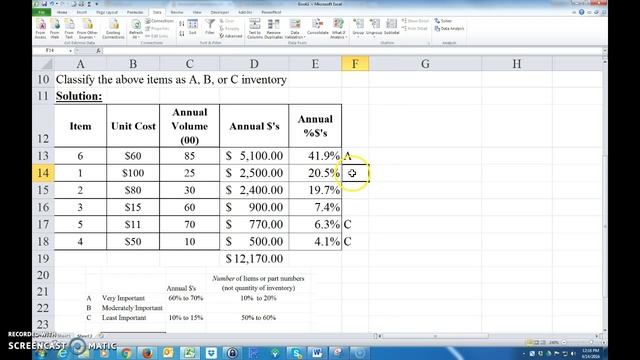Click the Advanced filter button

[x=231, y=36]
